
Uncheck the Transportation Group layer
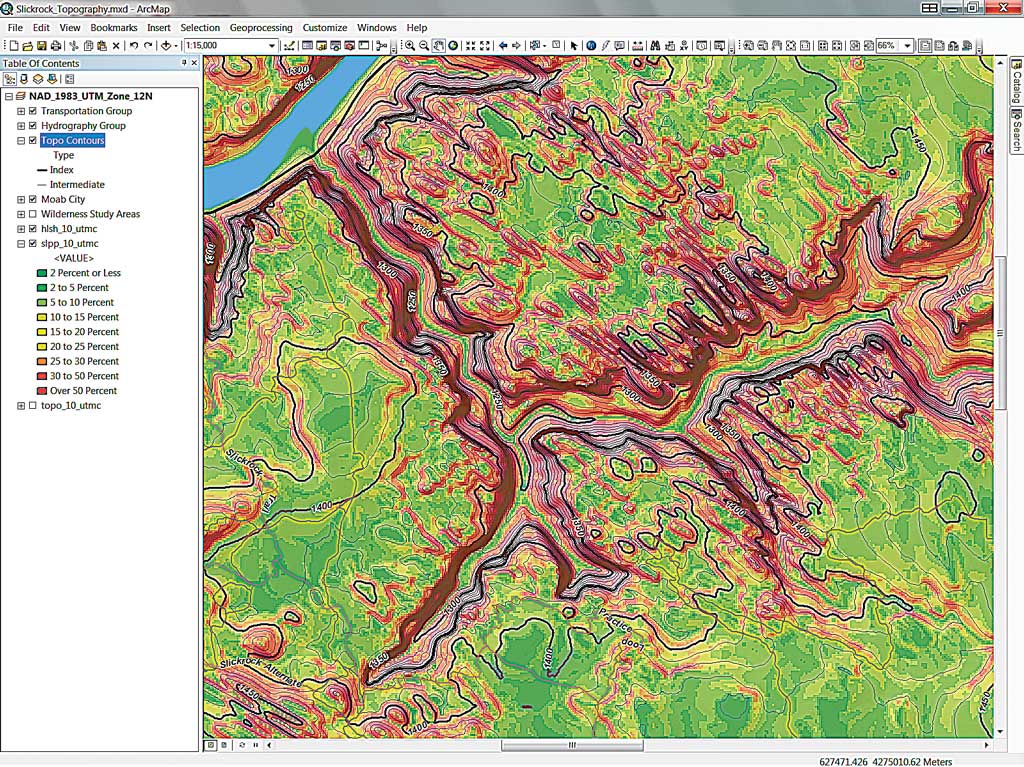[x=33, y=111]
